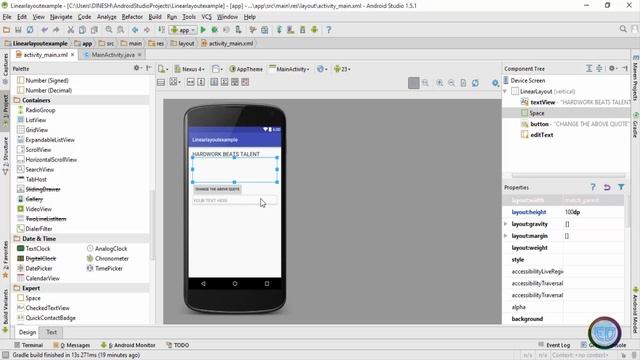Switch to the MainActivity.java tab

(113, 55)
